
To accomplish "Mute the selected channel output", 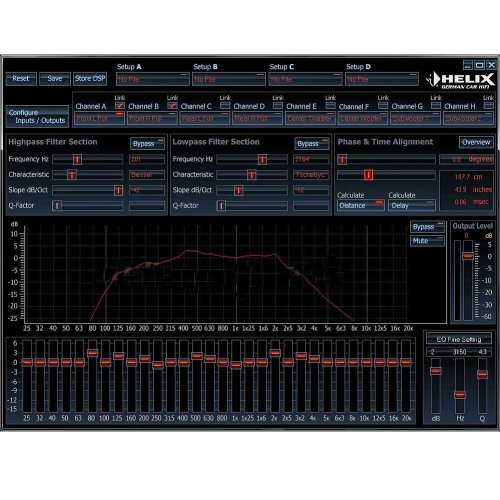I will coord(427,241).
